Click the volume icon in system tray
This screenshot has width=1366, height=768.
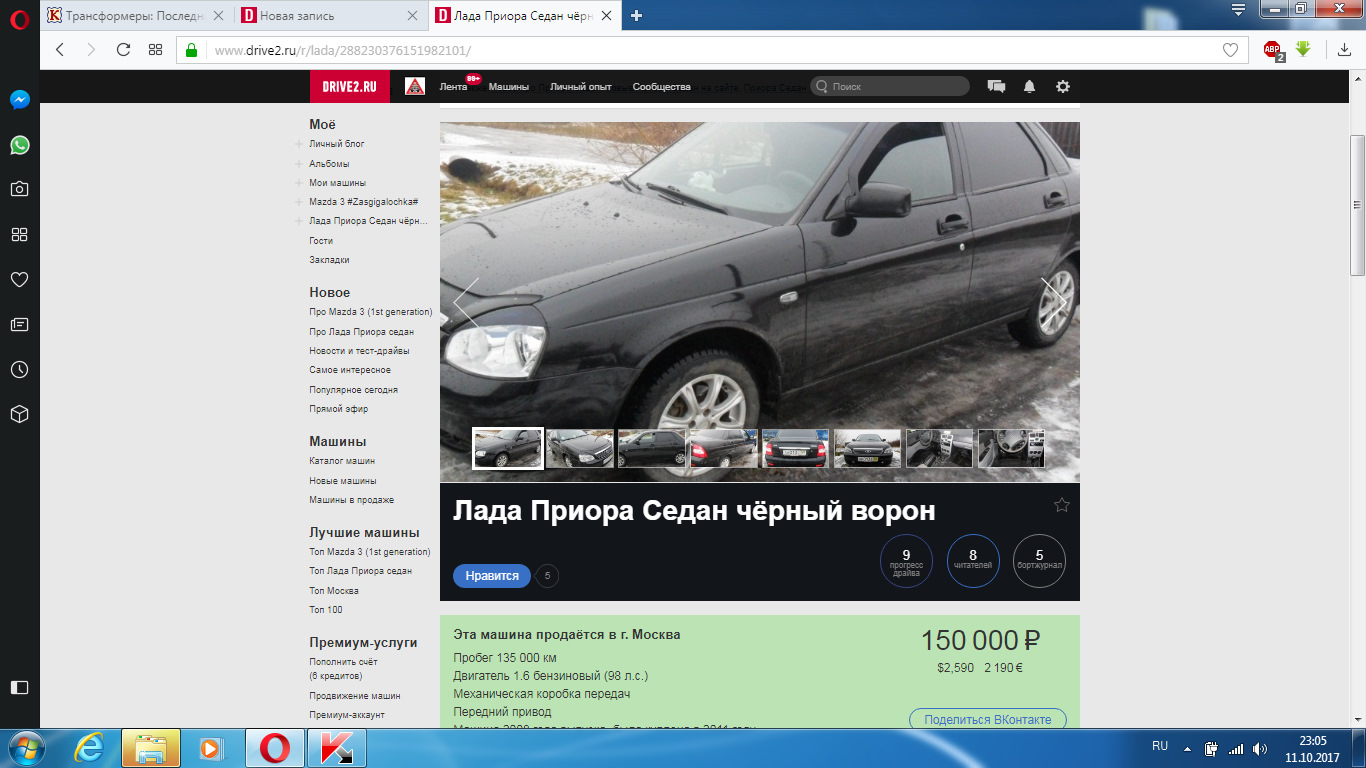(1260, 748)
